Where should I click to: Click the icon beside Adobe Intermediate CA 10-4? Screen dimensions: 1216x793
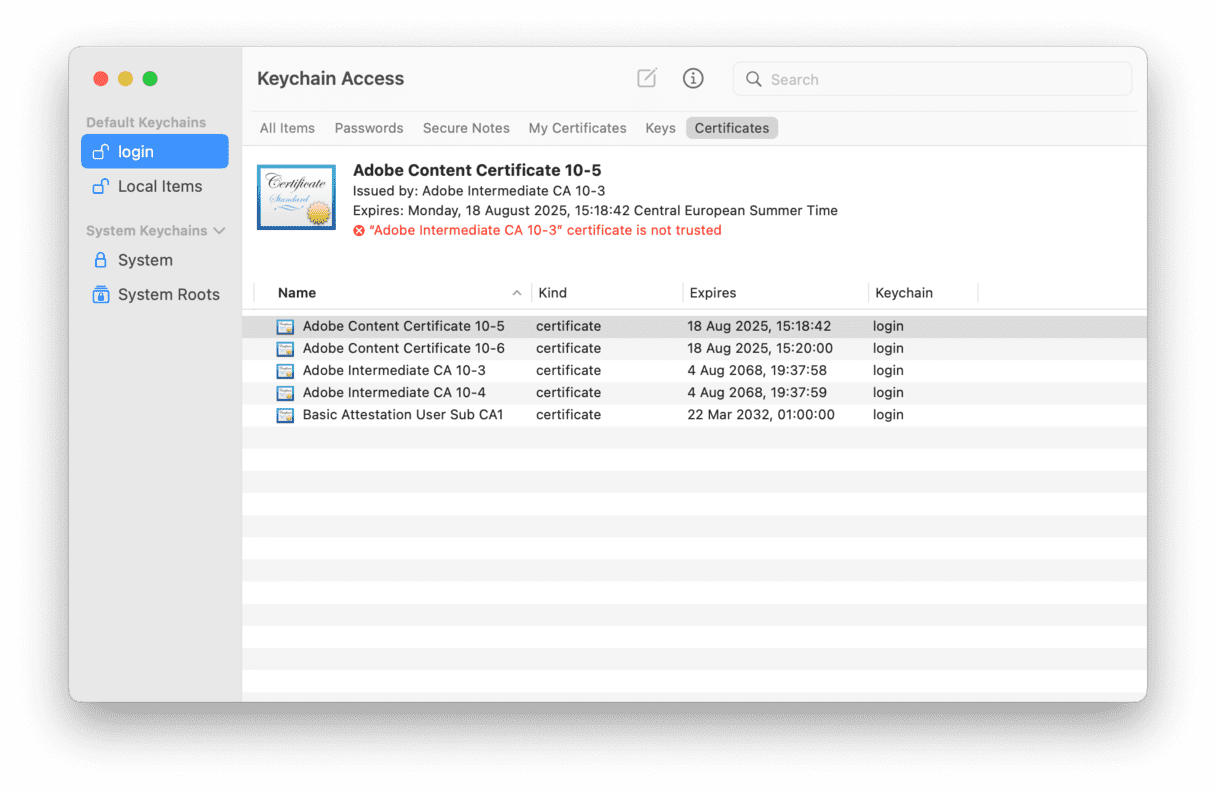pos(285,393)
